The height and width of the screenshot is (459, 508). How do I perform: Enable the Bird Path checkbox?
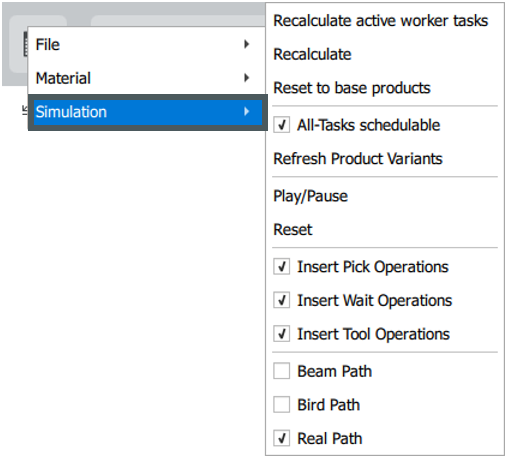click(x=282, y=405)
